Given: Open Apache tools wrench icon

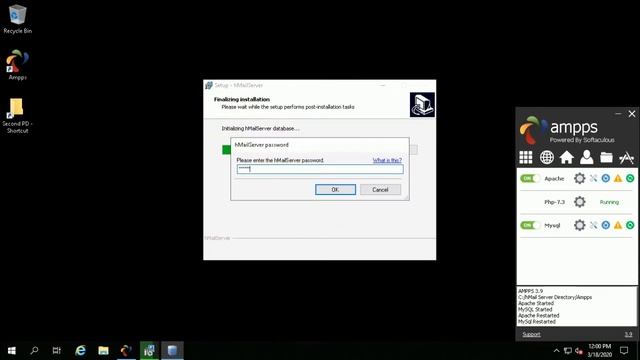Looking at the screenshot, I should [x=593, y=178].
